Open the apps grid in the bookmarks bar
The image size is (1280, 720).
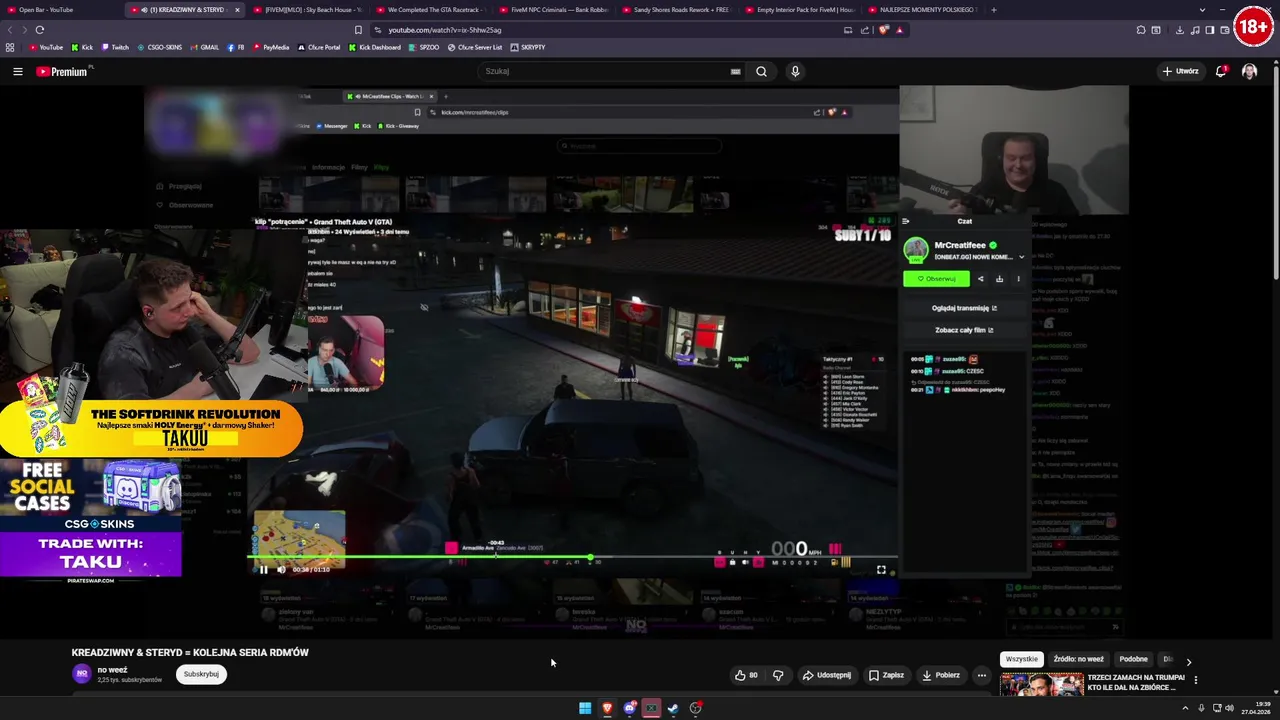coord(10,47)
